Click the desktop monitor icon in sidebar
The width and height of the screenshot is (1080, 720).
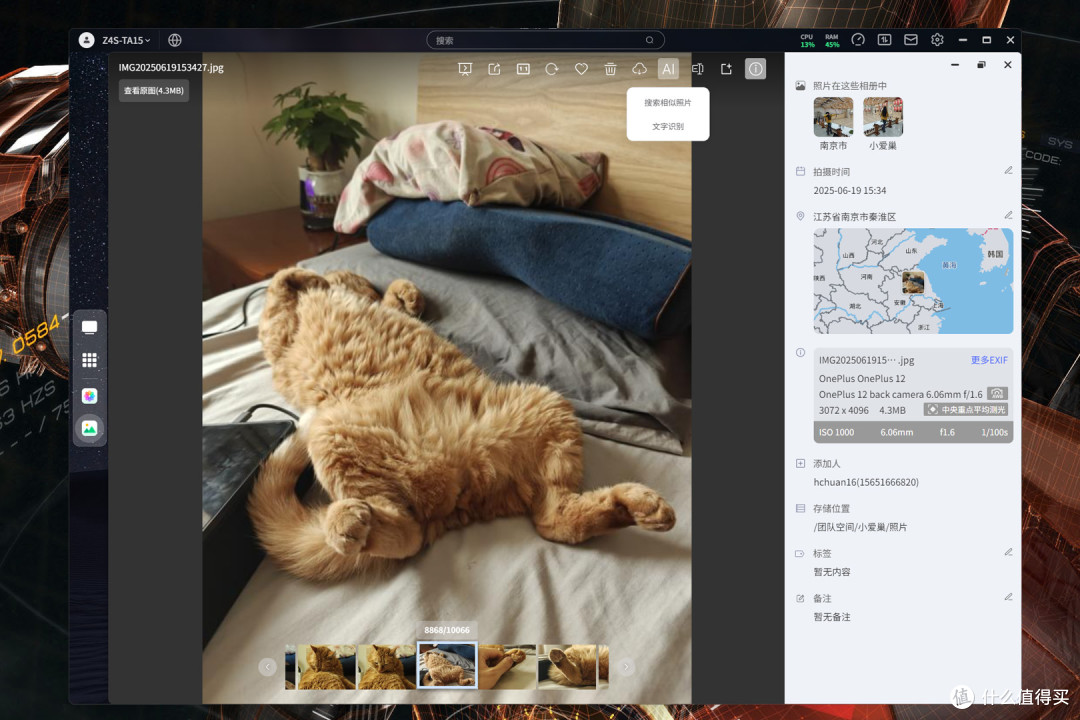point(90,327)
